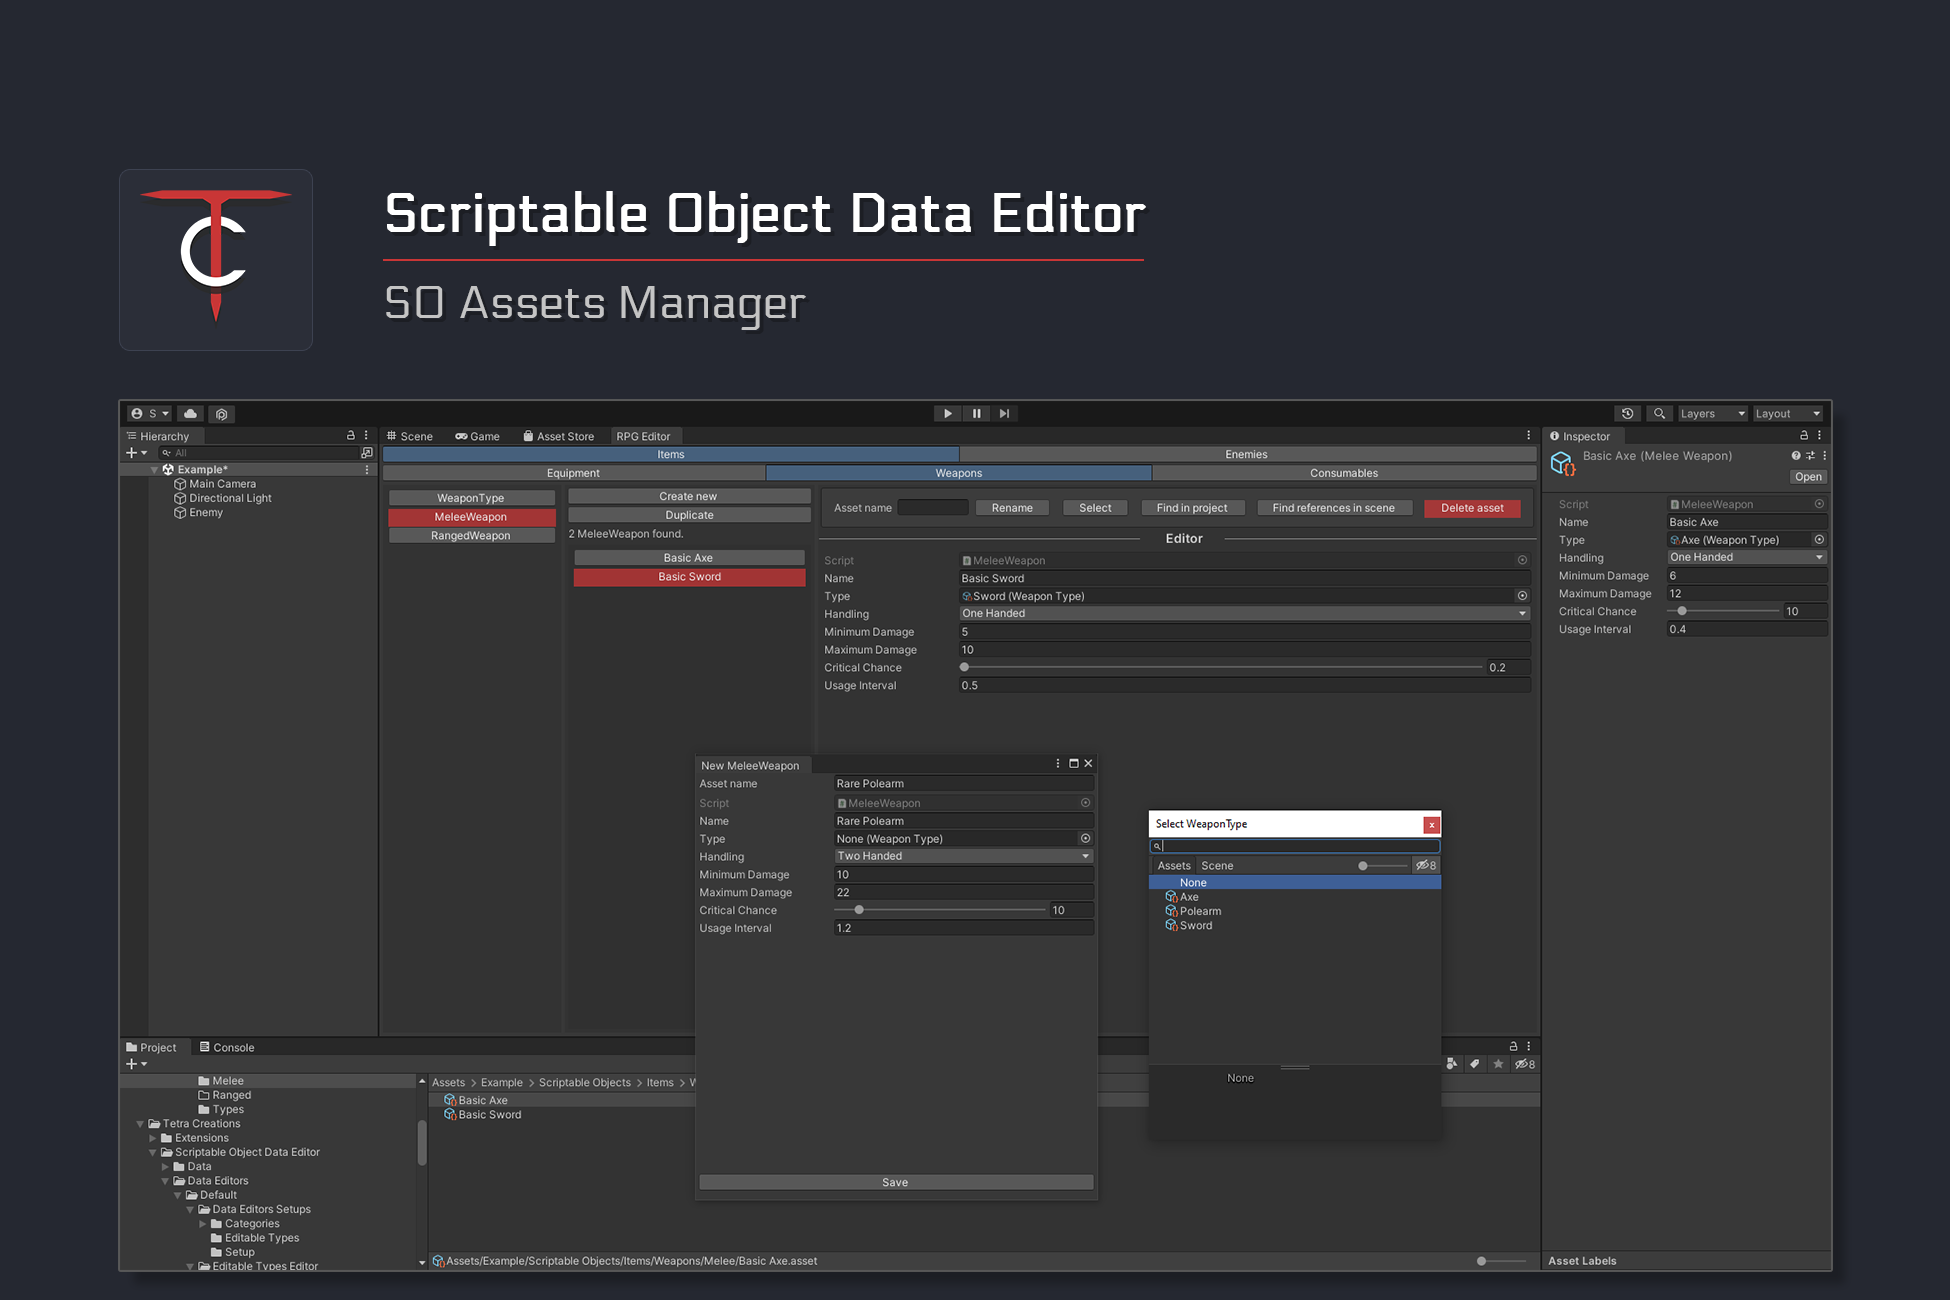Switch to the Scene tab
Image resolution: width=1950 pixels, height=1300 pixels.
tap(410, 436)
